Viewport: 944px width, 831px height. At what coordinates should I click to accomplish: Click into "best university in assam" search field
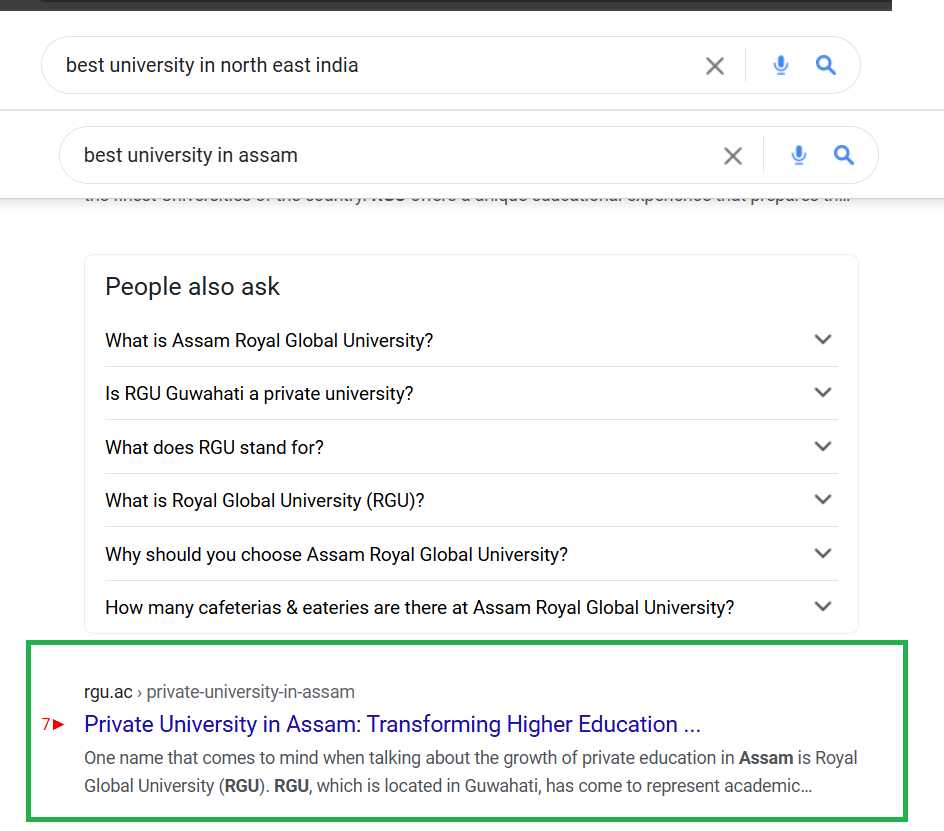click(400, 156)
